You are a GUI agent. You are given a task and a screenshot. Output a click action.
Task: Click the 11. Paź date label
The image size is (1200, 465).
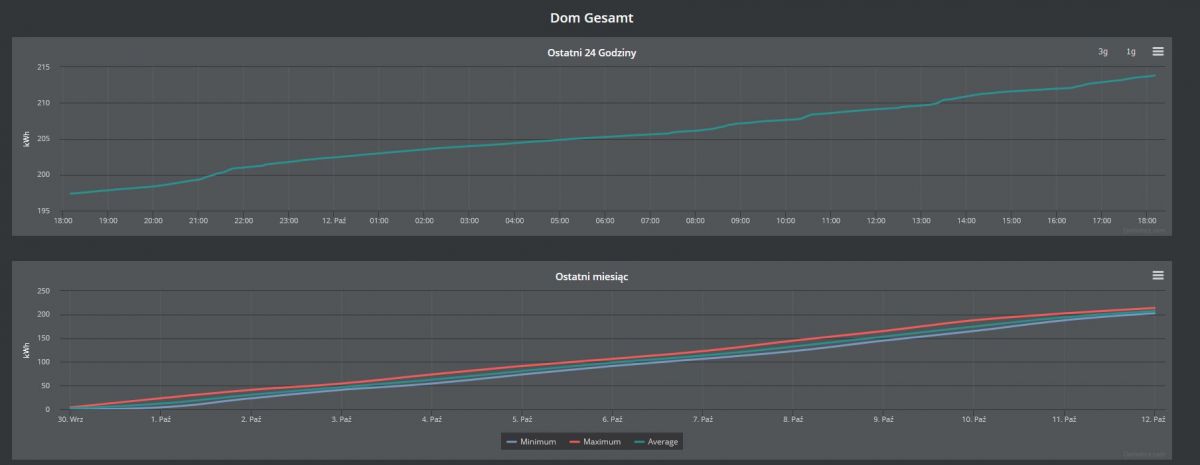coord(1064,419)
